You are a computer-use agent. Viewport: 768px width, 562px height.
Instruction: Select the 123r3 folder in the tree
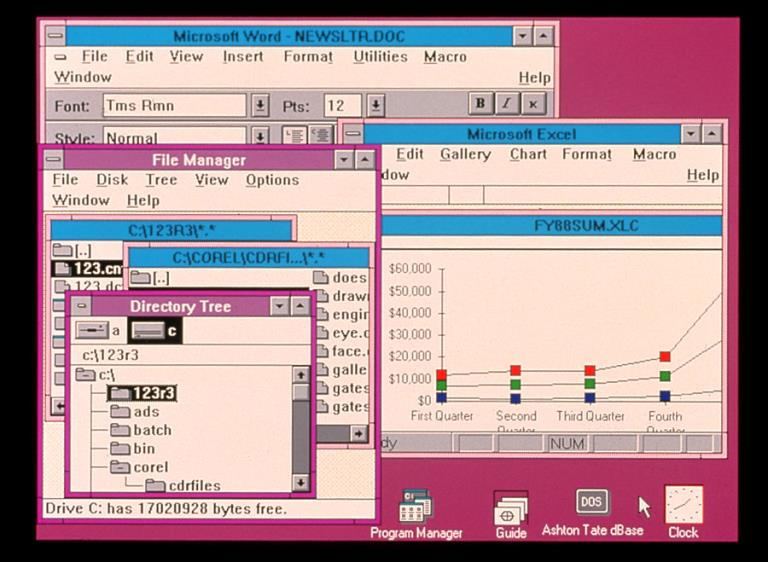pos(142,393)
